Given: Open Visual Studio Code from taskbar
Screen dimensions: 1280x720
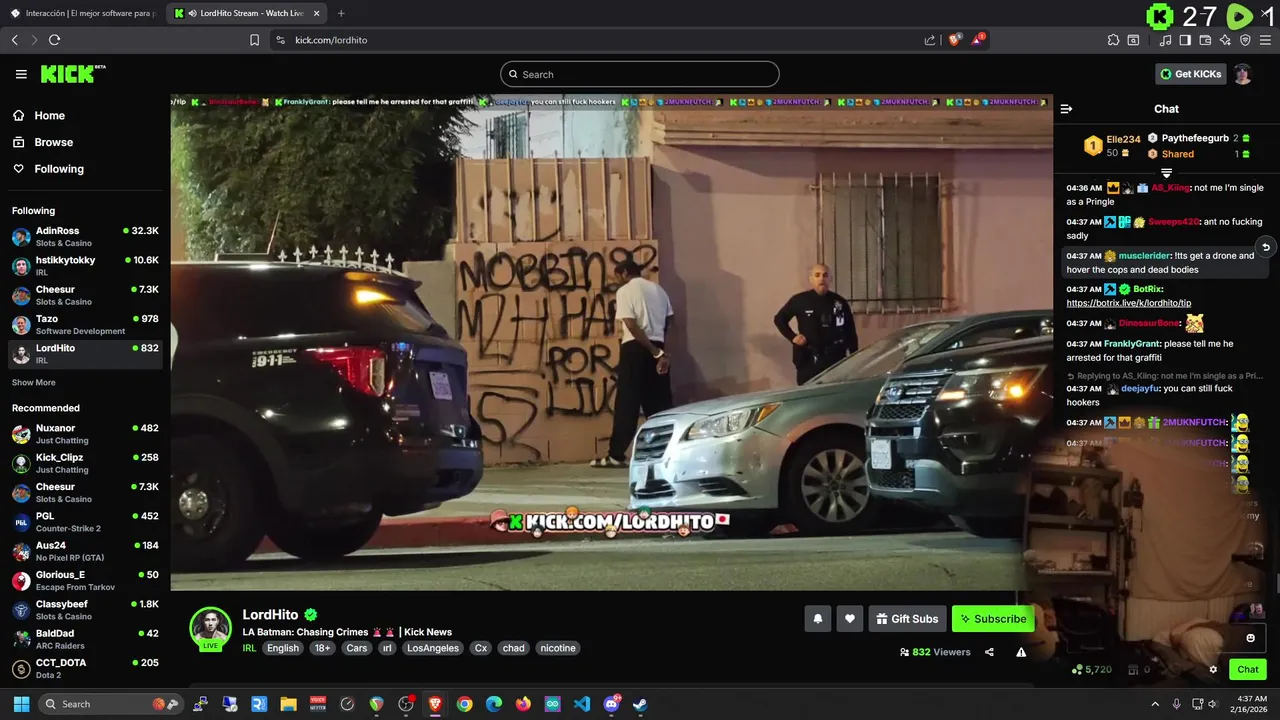Looking at the screenshot, I should tap(582, 704).
